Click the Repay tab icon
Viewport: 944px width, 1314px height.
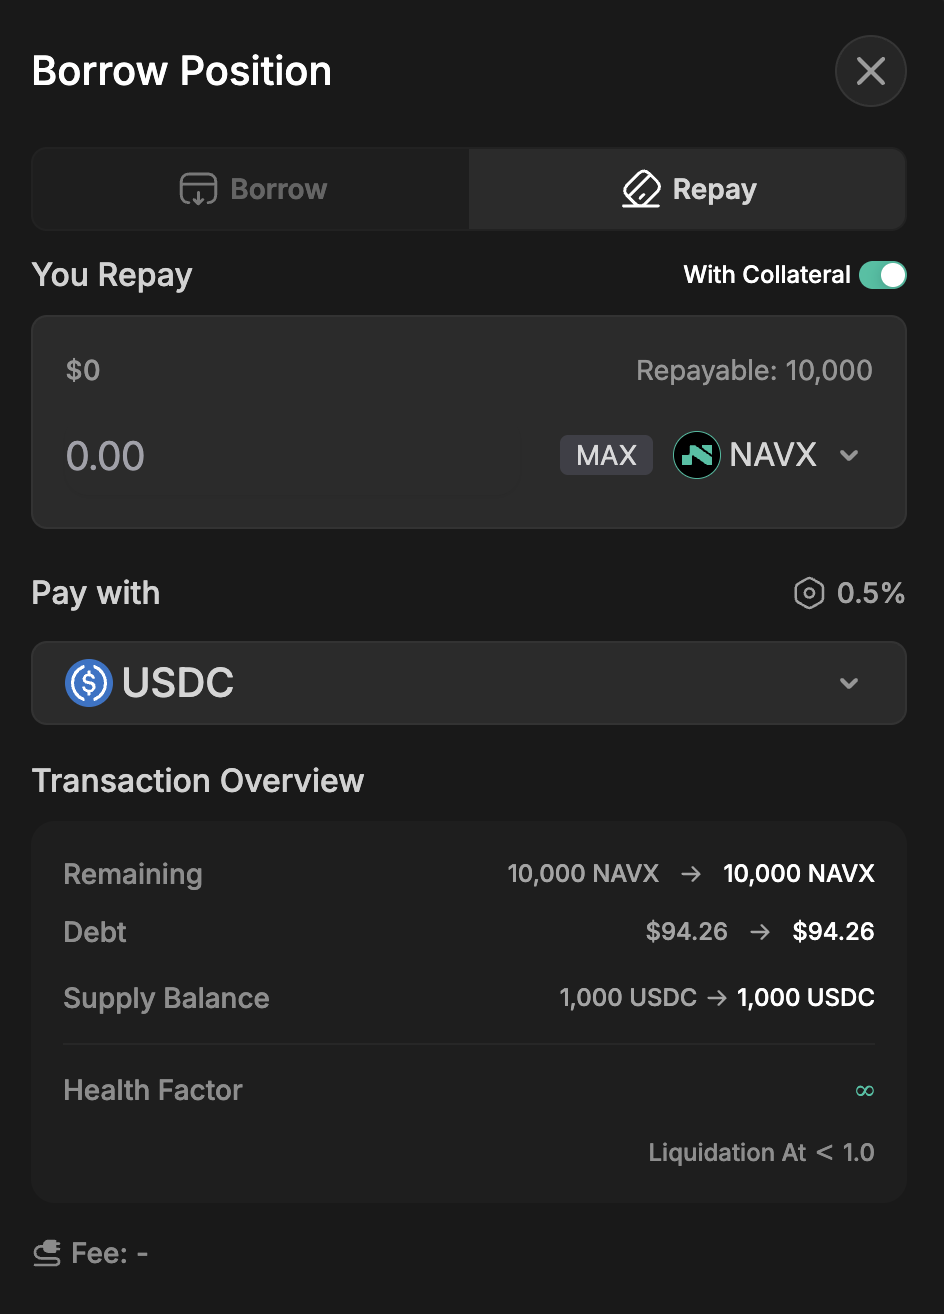pos(641,189)
